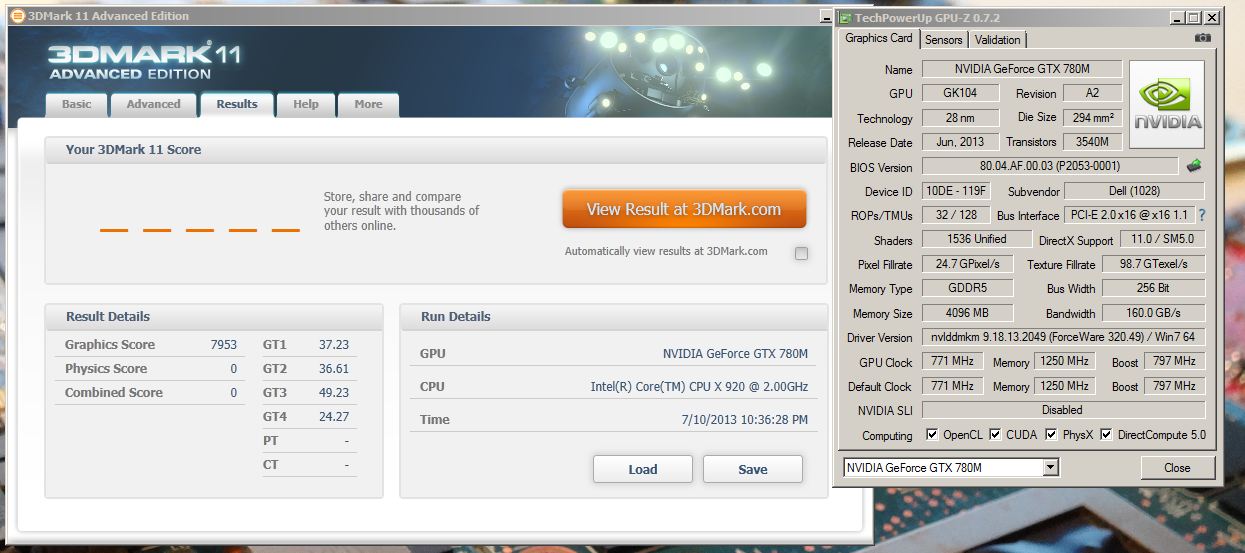This screenshot has width=1245, height=553.
Task: Click the CPU Intel Core X 920 text
Action: (x=699, y=386)
